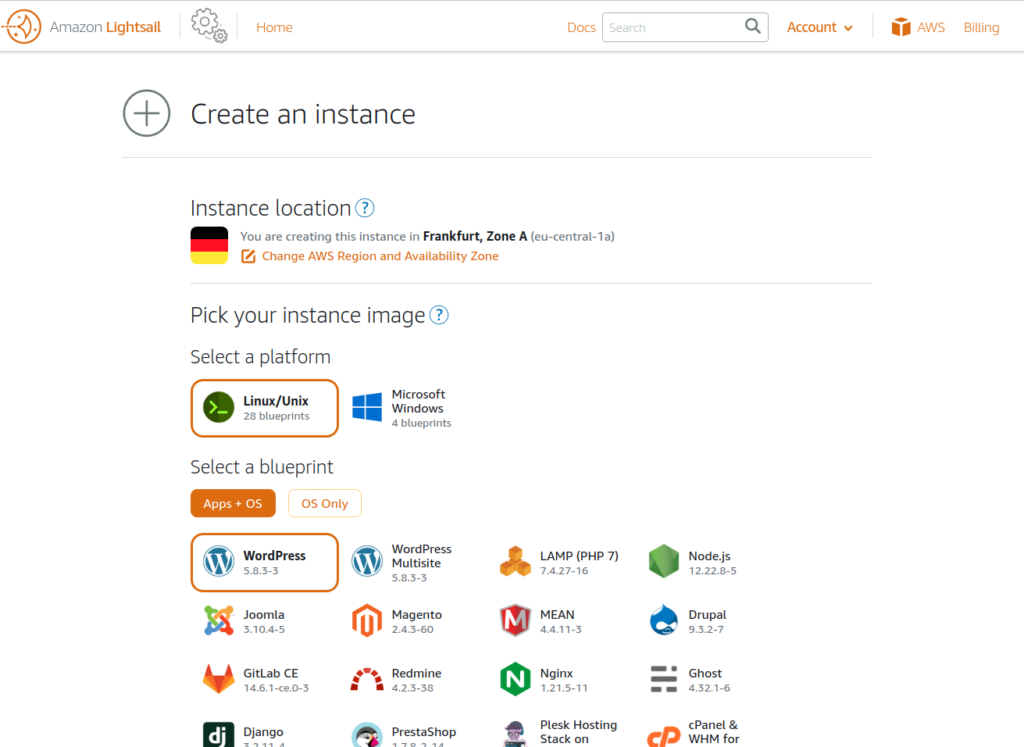
Task: Click the Magento logo icon
Action: pyautogui.click(x=367, y=620)
